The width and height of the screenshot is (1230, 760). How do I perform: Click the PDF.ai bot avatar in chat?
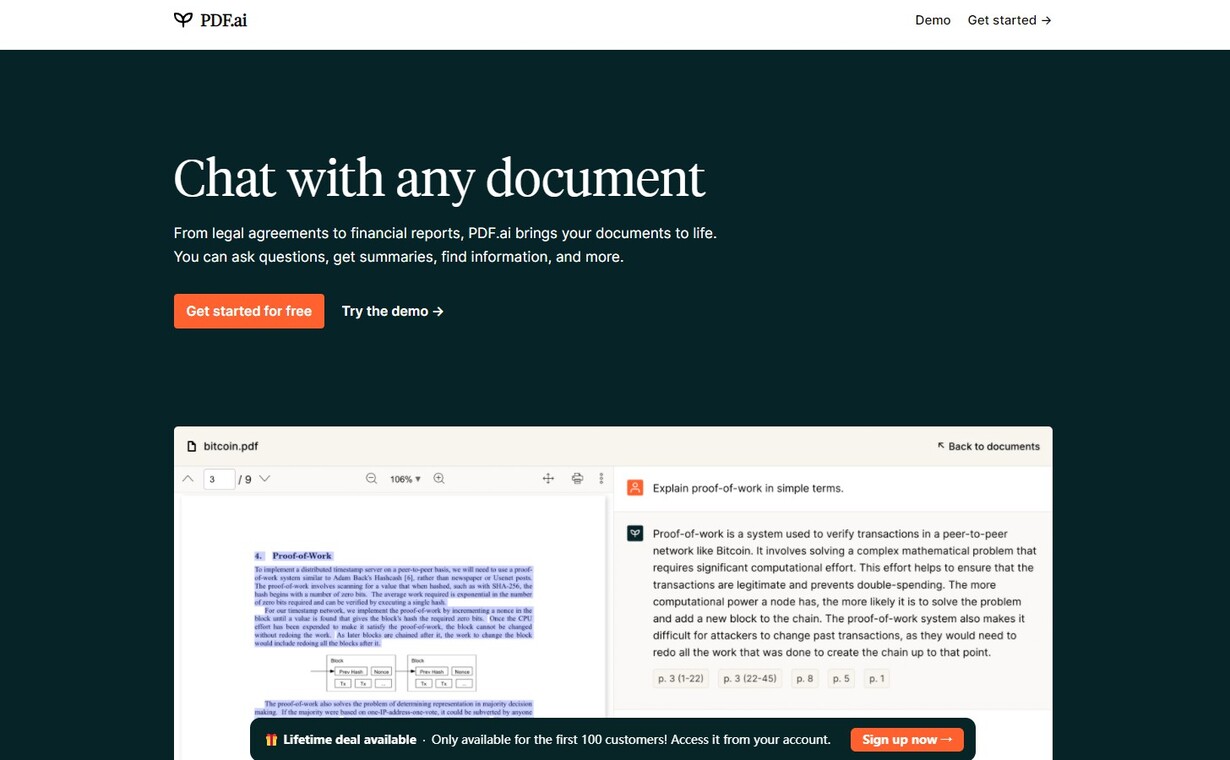pos(635,534)
